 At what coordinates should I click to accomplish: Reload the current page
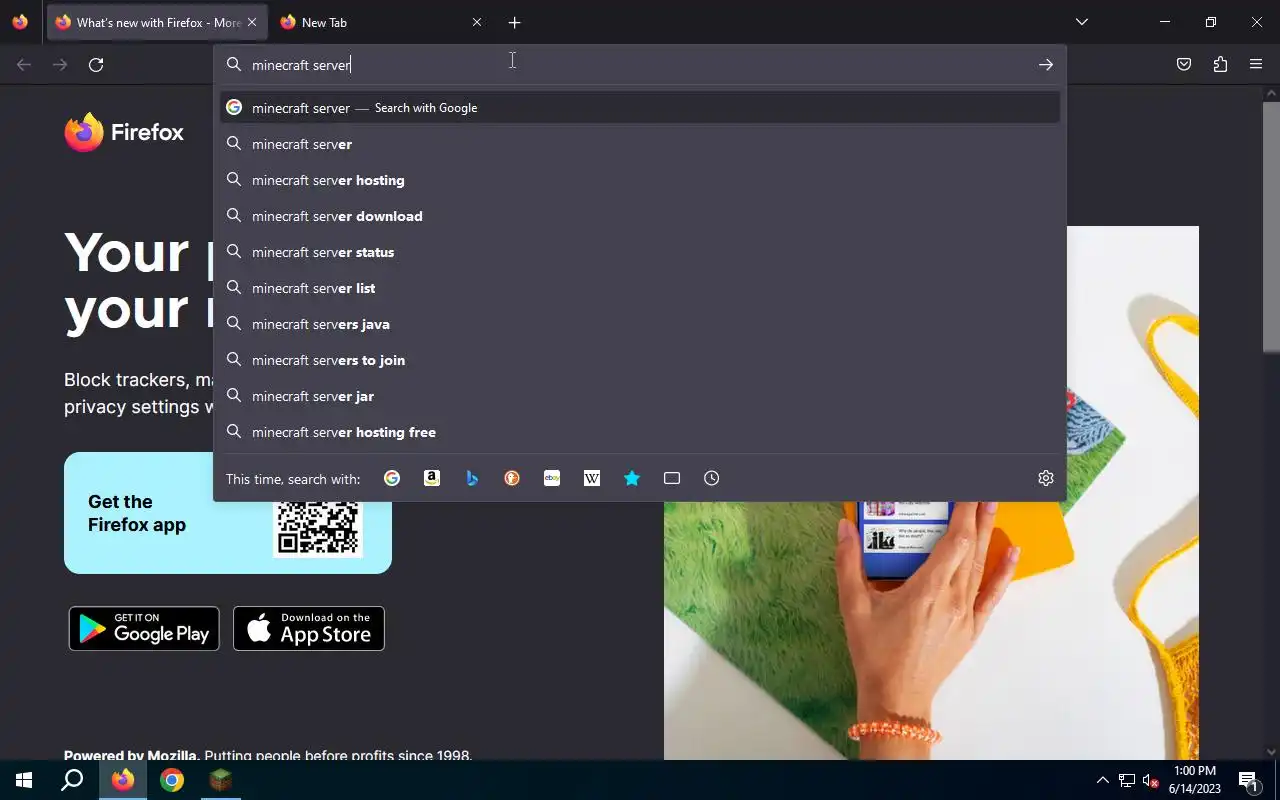[x=96, y=65]
